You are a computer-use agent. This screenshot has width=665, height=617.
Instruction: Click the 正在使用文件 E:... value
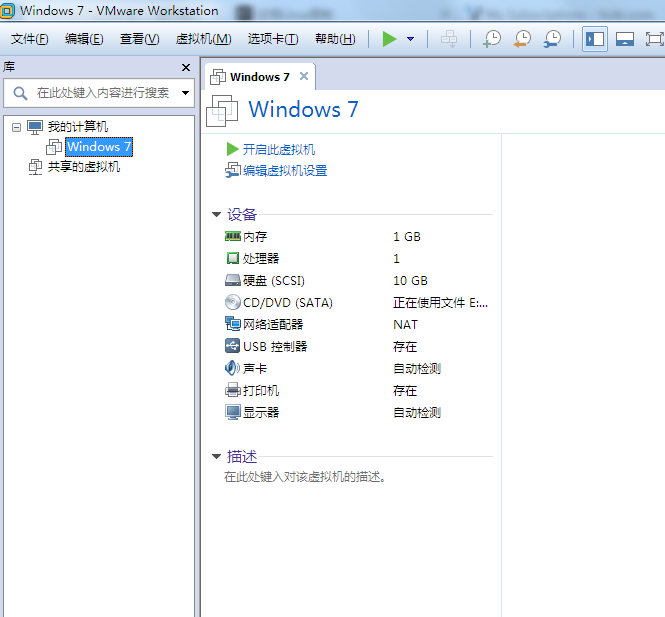coord(440,303)
